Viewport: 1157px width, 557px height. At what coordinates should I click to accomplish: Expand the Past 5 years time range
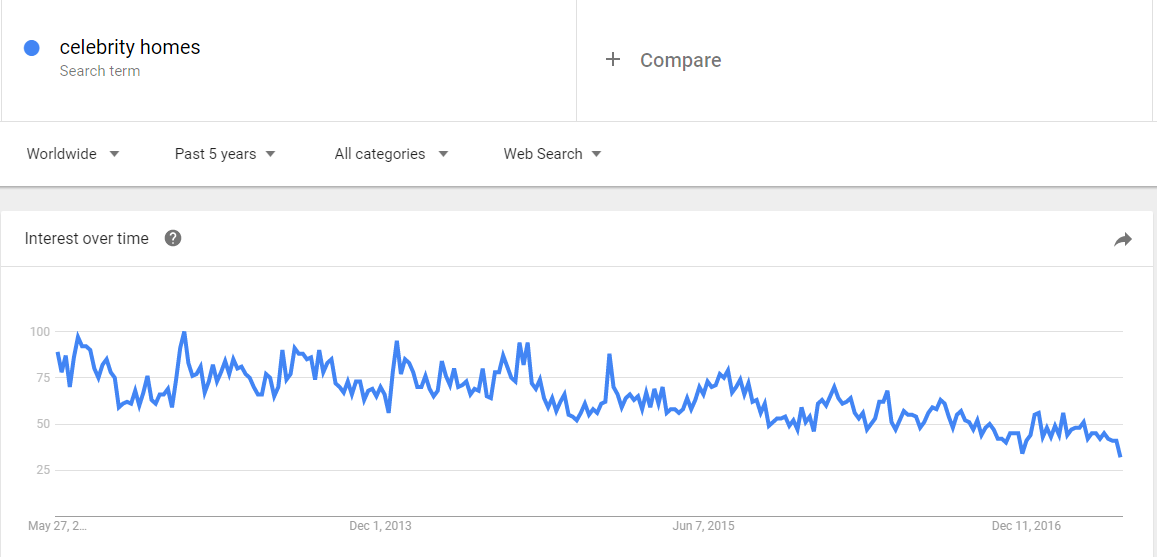(x=225, y=154)
